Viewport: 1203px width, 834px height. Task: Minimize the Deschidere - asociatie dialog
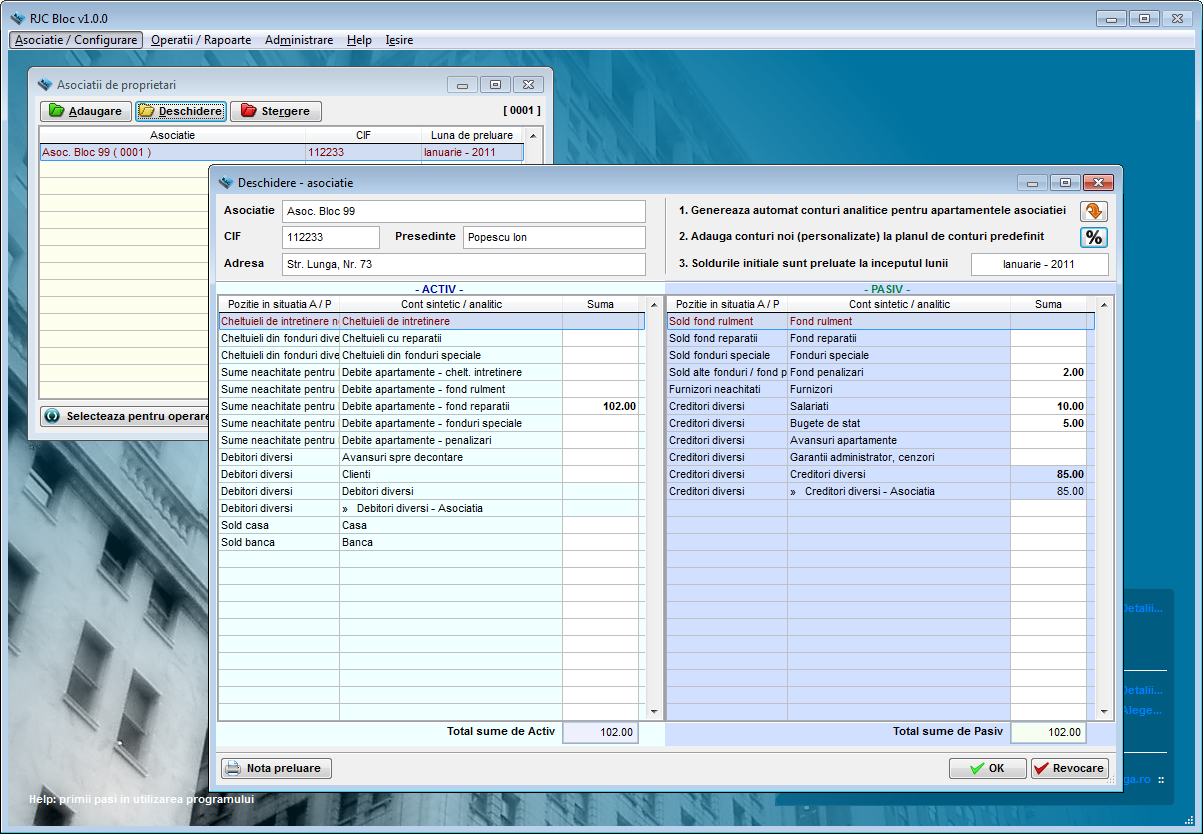click(x=1032, y=182)
